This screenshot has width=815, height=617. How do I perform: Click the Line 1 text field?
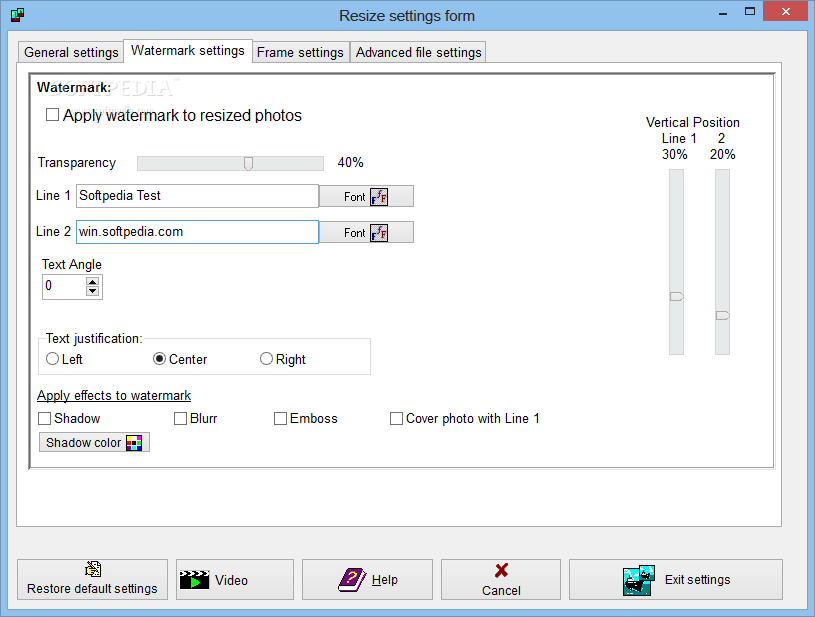[198, 196]
